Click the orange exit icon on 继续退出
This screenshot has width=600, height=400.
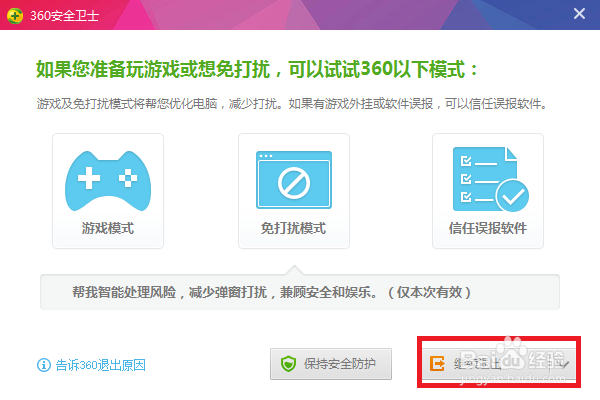437,364
